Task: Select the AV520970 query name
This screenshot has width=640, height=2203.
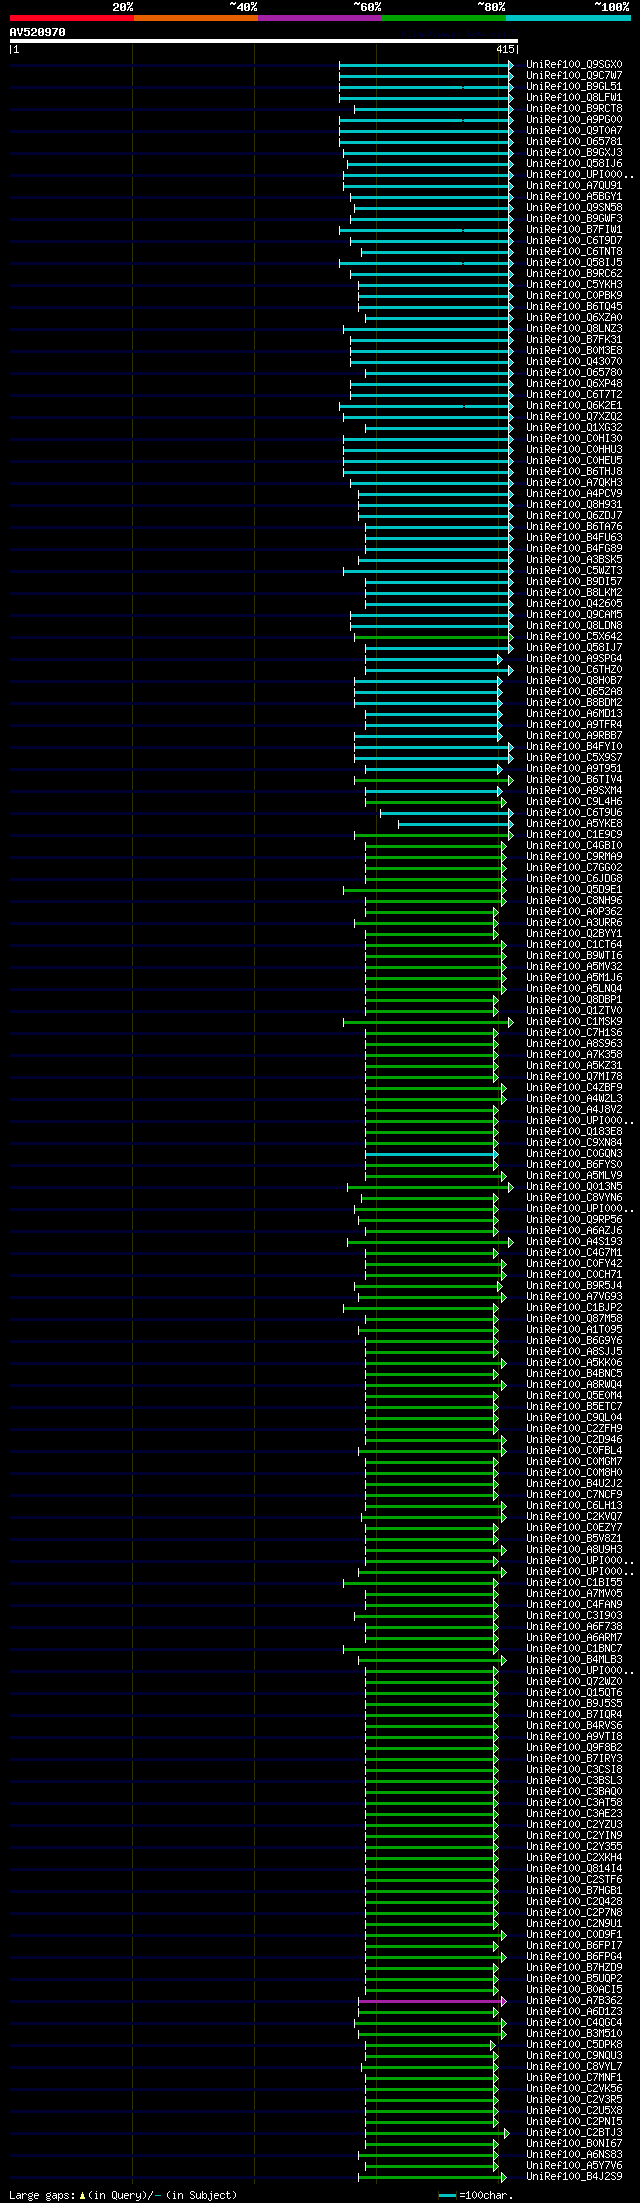Action: [38, 32]
